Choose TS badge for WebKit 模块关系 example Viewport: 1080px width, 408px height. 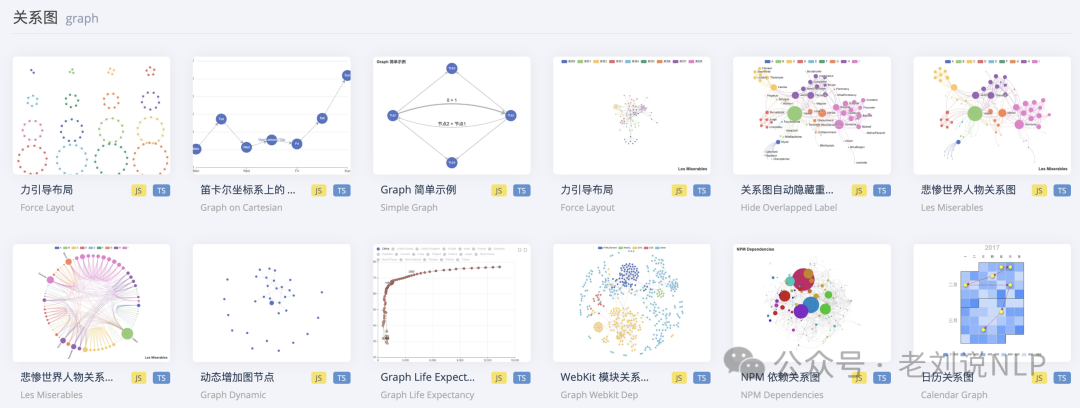click(x=701, y=378)
